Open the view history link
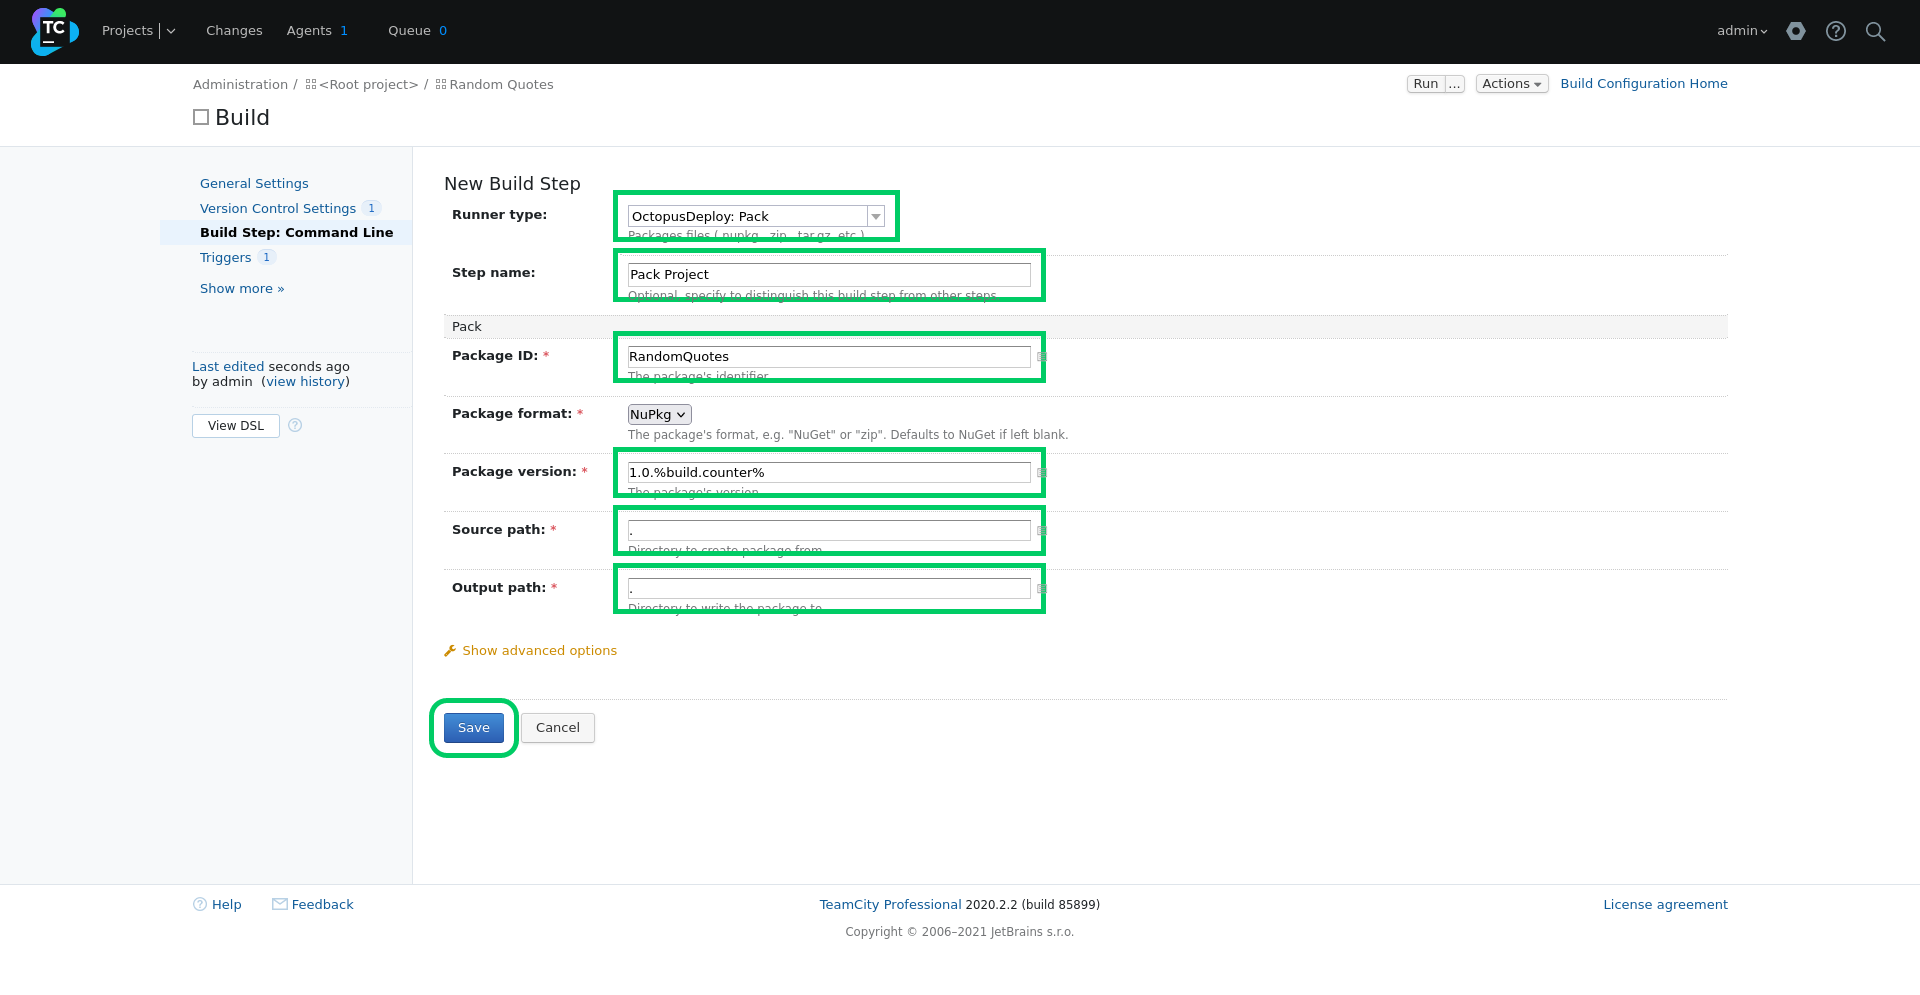 click(306, 382)
